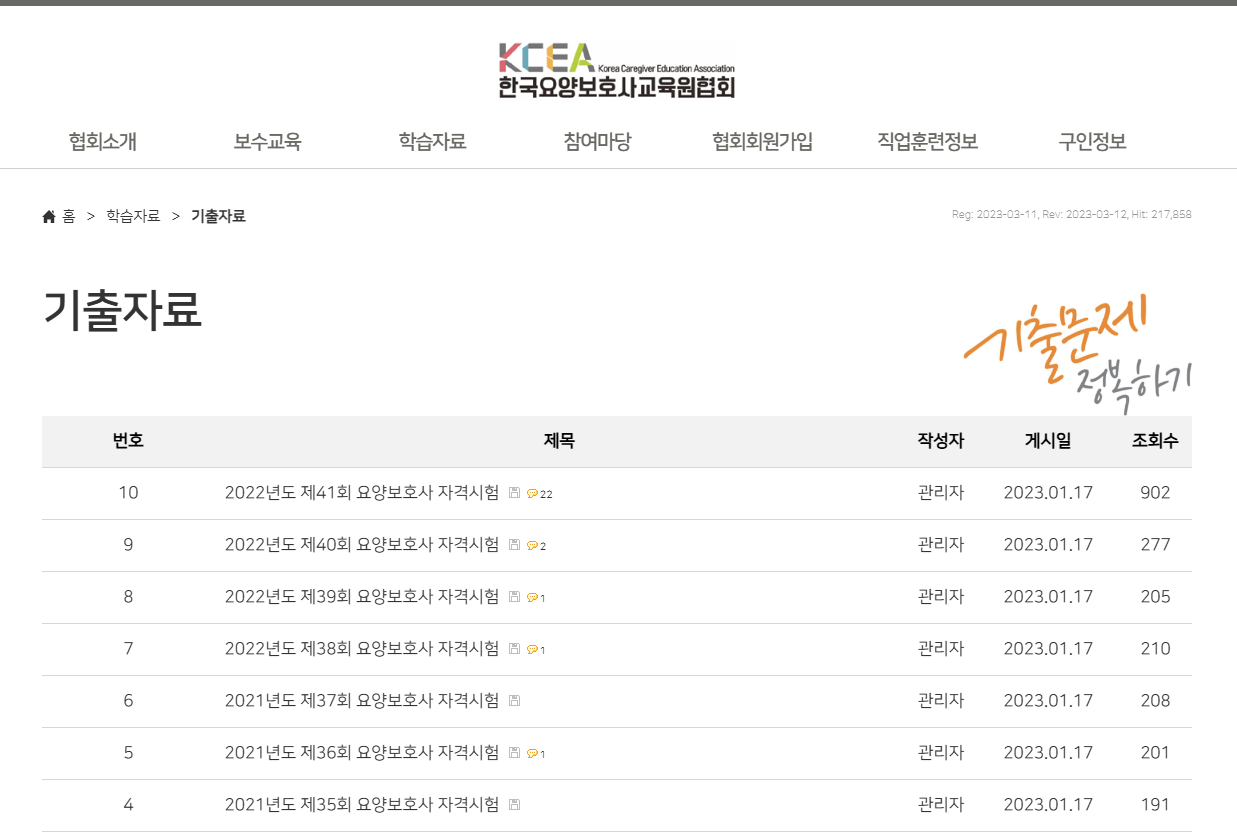Image resolution: width=1237 pixels, height=833 pixels.
Task: Click 관리자 author in the 제37회 row
Action: click(x=941, y=700)
